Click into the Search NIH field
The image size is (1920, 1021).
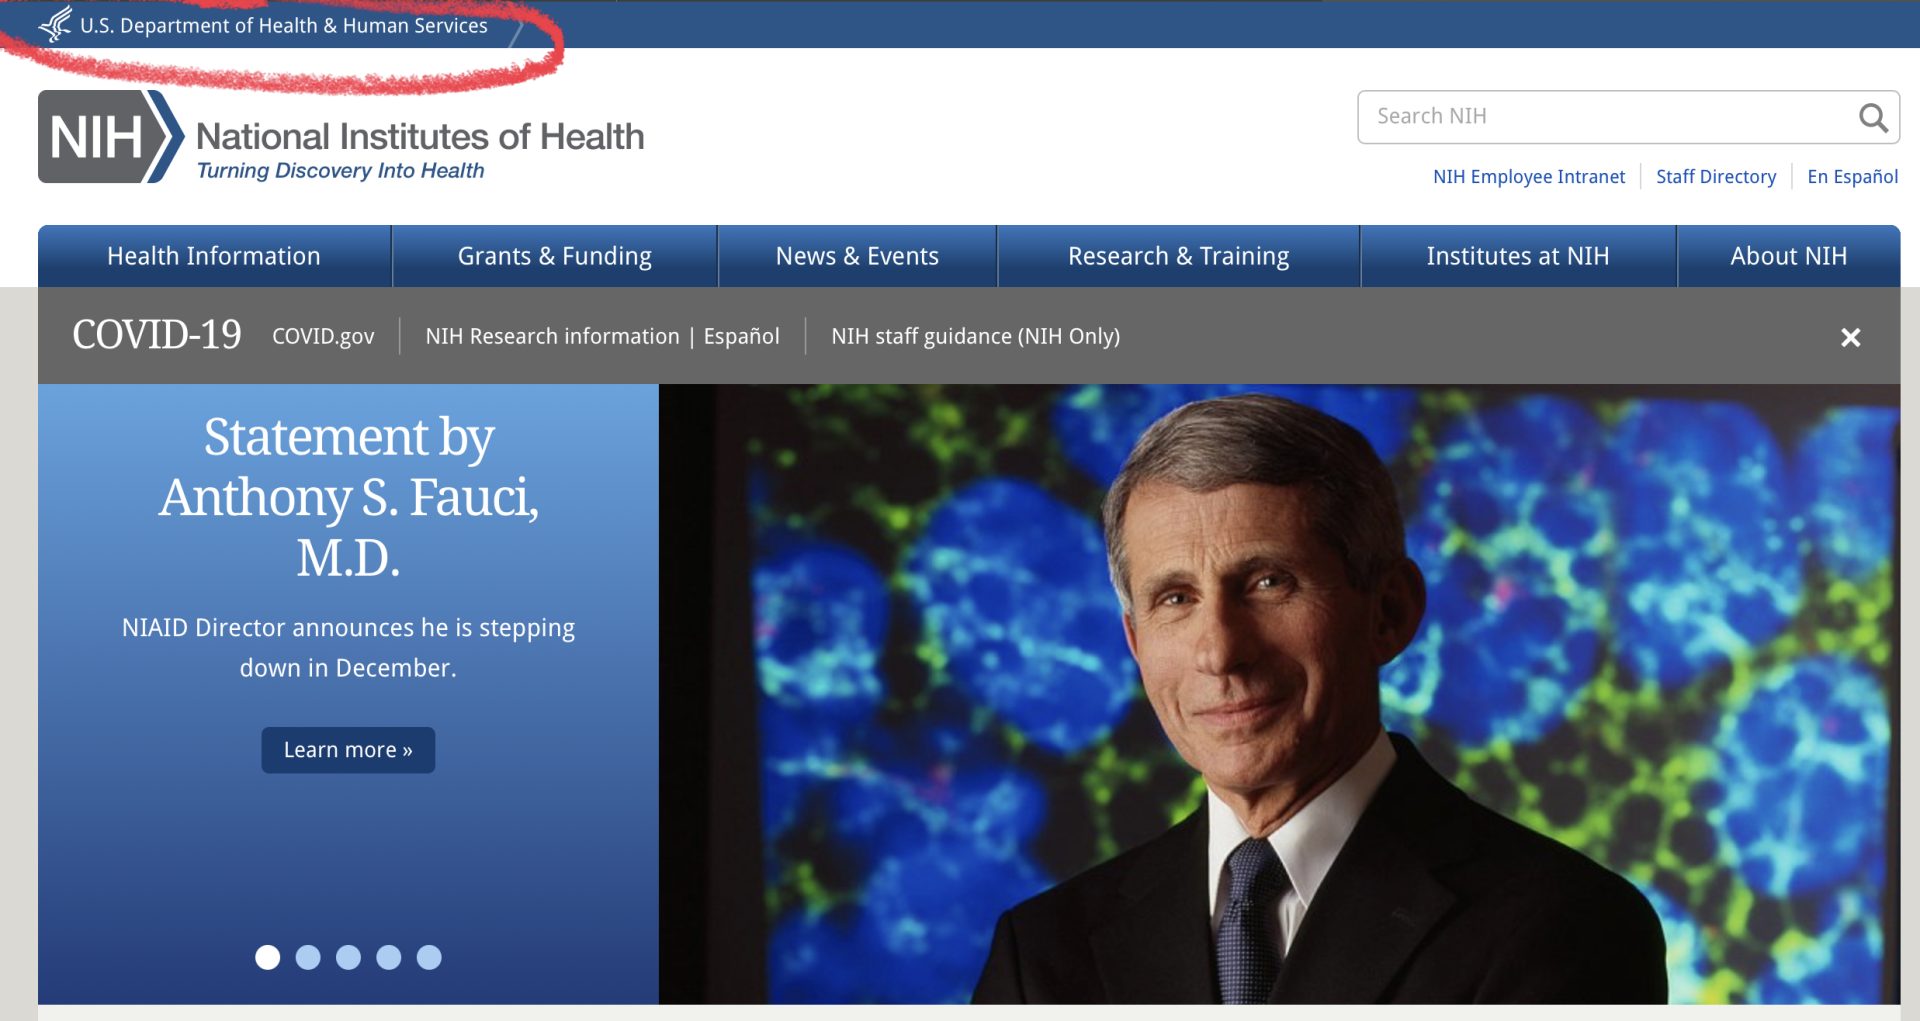click(x=1628, y=117)
